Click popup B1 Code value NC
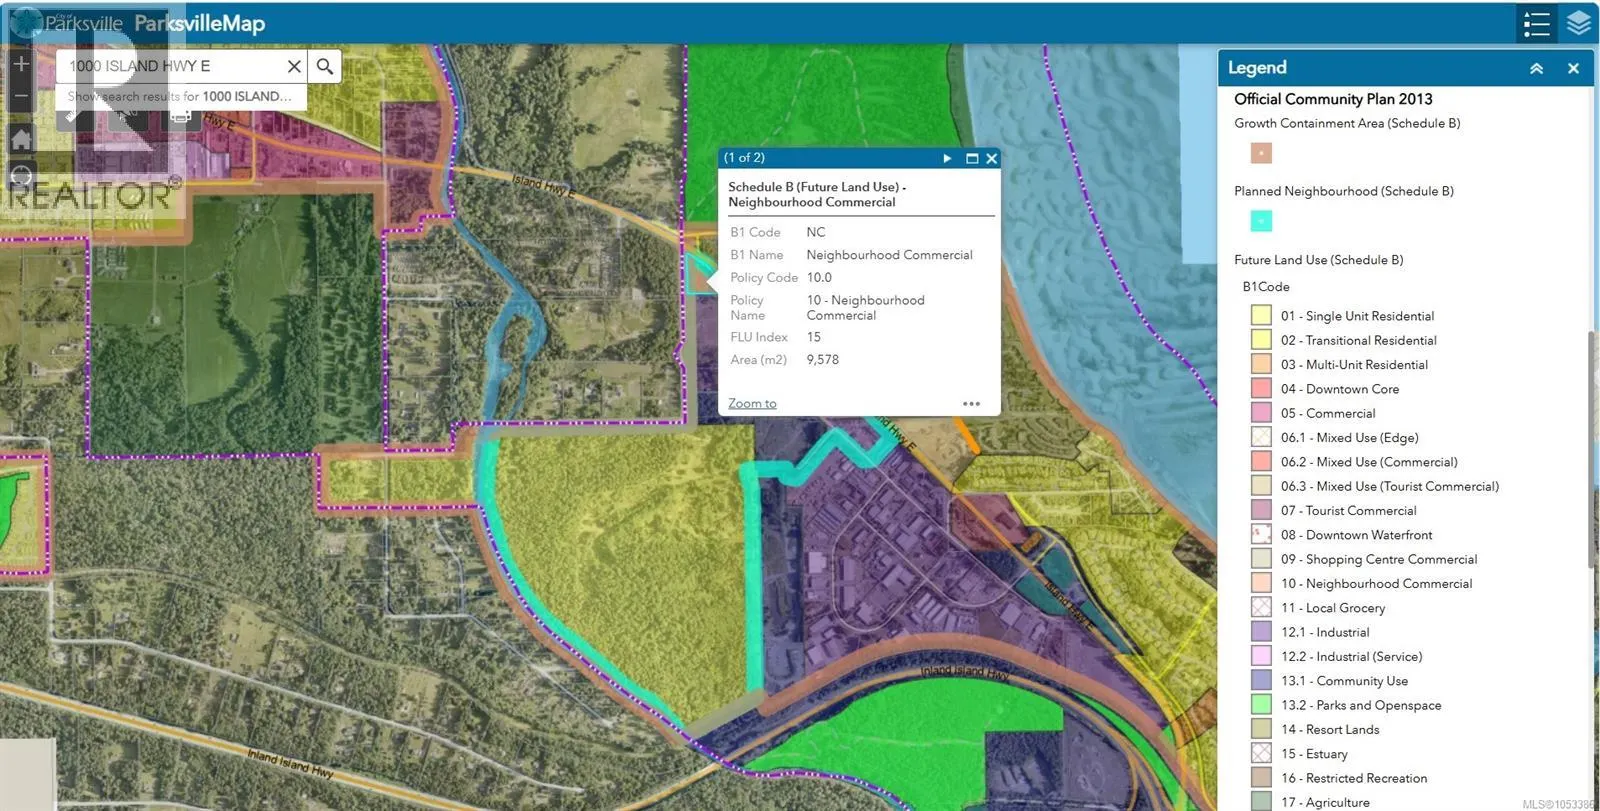This screenshot has height=811, width=1600. [x=816, y=232]
